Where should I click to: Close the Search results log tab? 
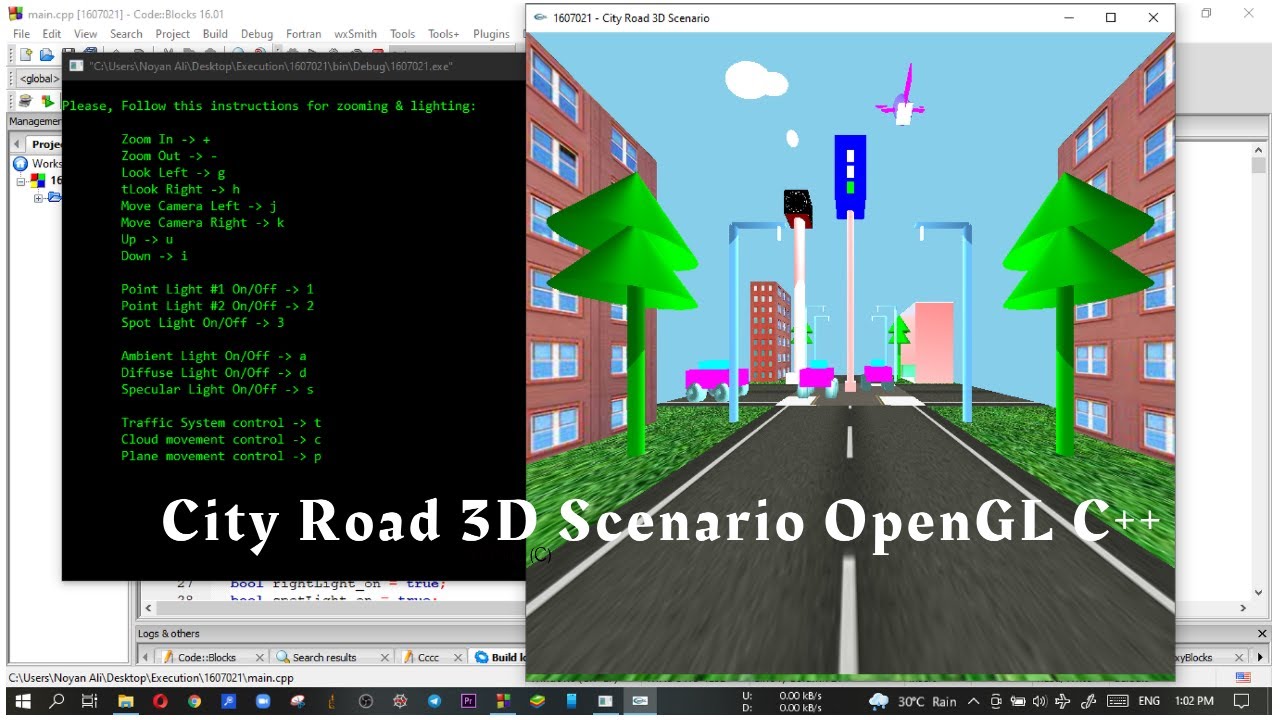pos(386,657)
